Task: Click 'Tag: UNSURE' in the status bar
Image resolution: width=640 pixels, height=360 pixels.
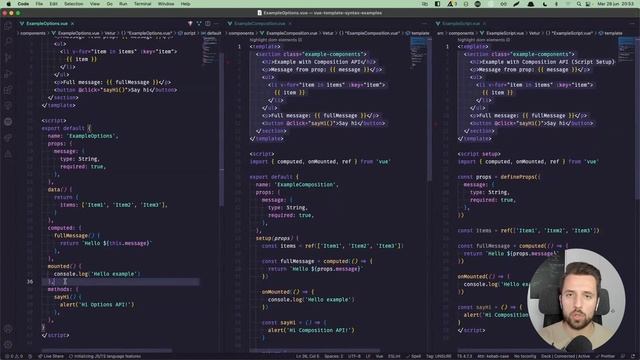Action: [x=439, y=356]
